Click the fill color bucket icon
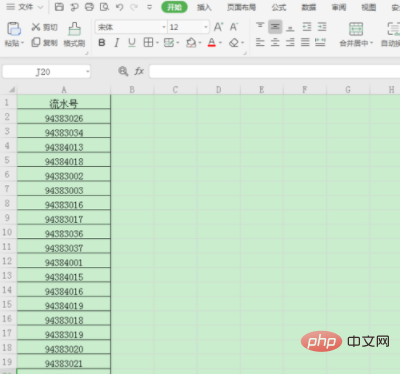This screenshot has height=374, width=400. tap(191, 42)
